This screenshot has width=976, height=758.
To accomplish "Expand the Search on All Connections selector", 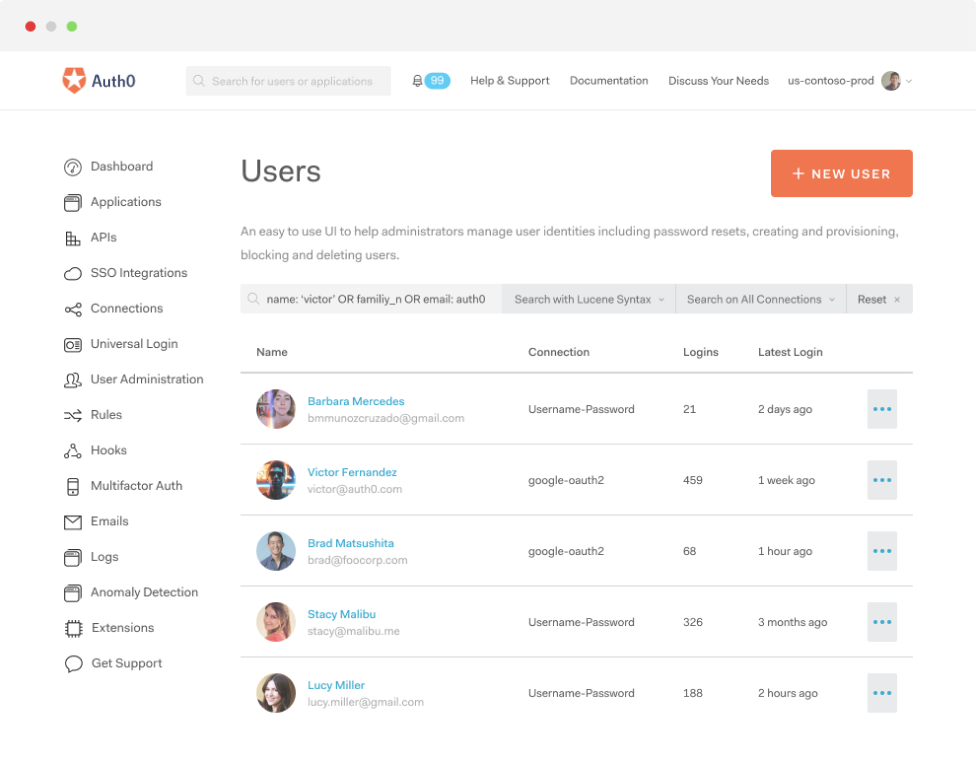I will (759, 299).
